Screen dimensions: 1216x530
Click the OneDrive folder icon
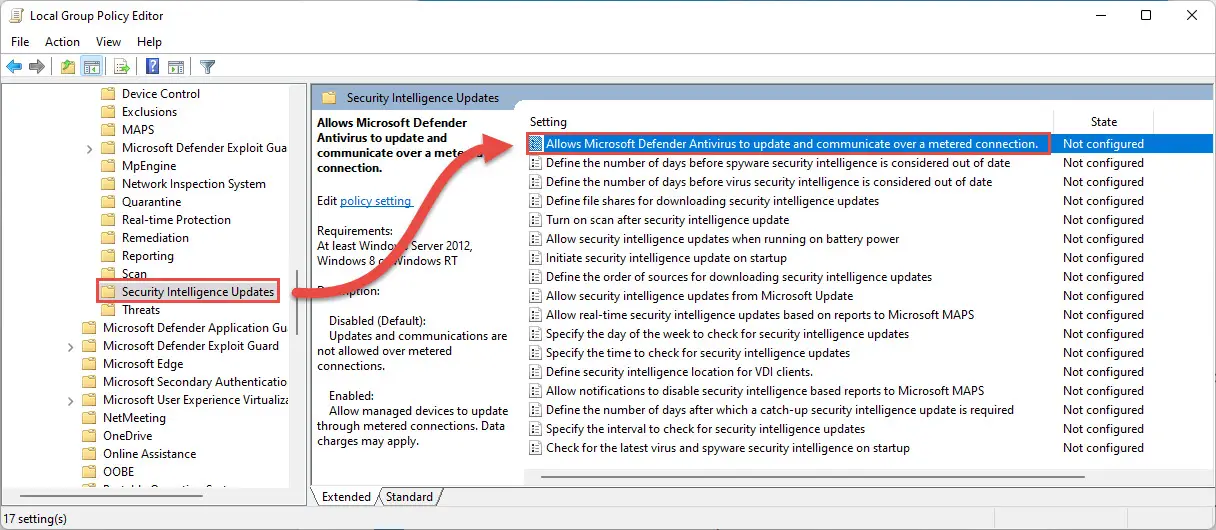coord(90,436)
